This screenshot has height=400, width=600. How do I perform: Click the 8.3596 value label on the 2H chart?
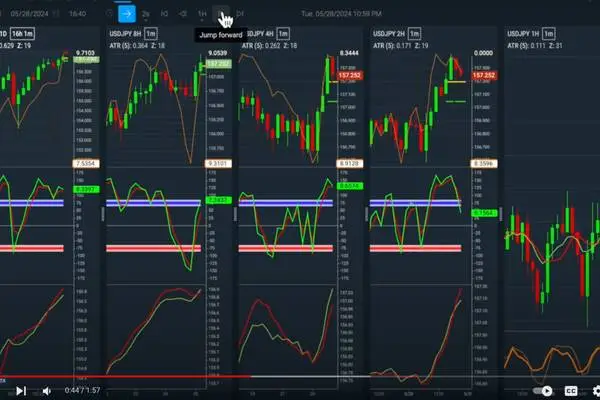[x=484, y=164]
